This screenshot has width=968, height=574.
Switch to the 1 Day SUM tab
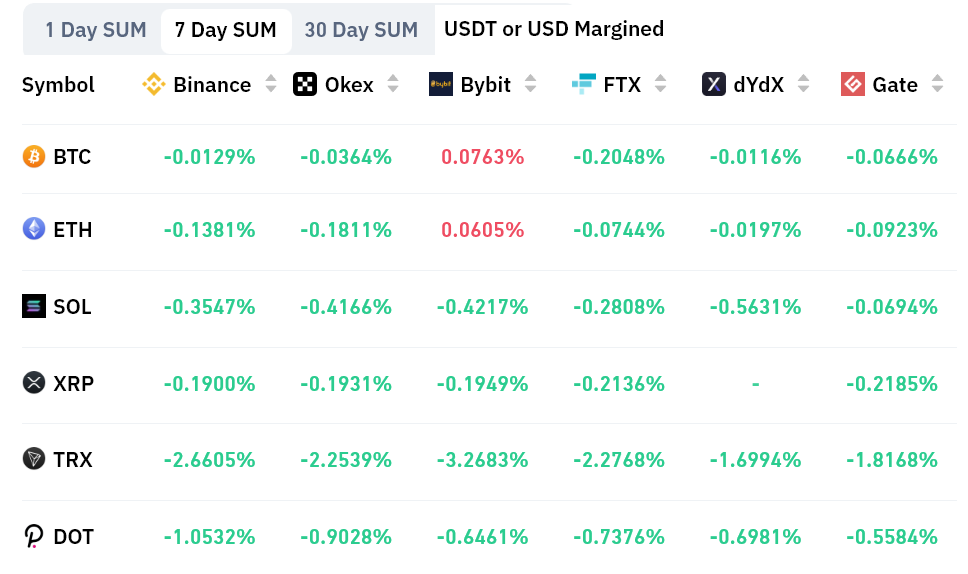pos(96,30)
